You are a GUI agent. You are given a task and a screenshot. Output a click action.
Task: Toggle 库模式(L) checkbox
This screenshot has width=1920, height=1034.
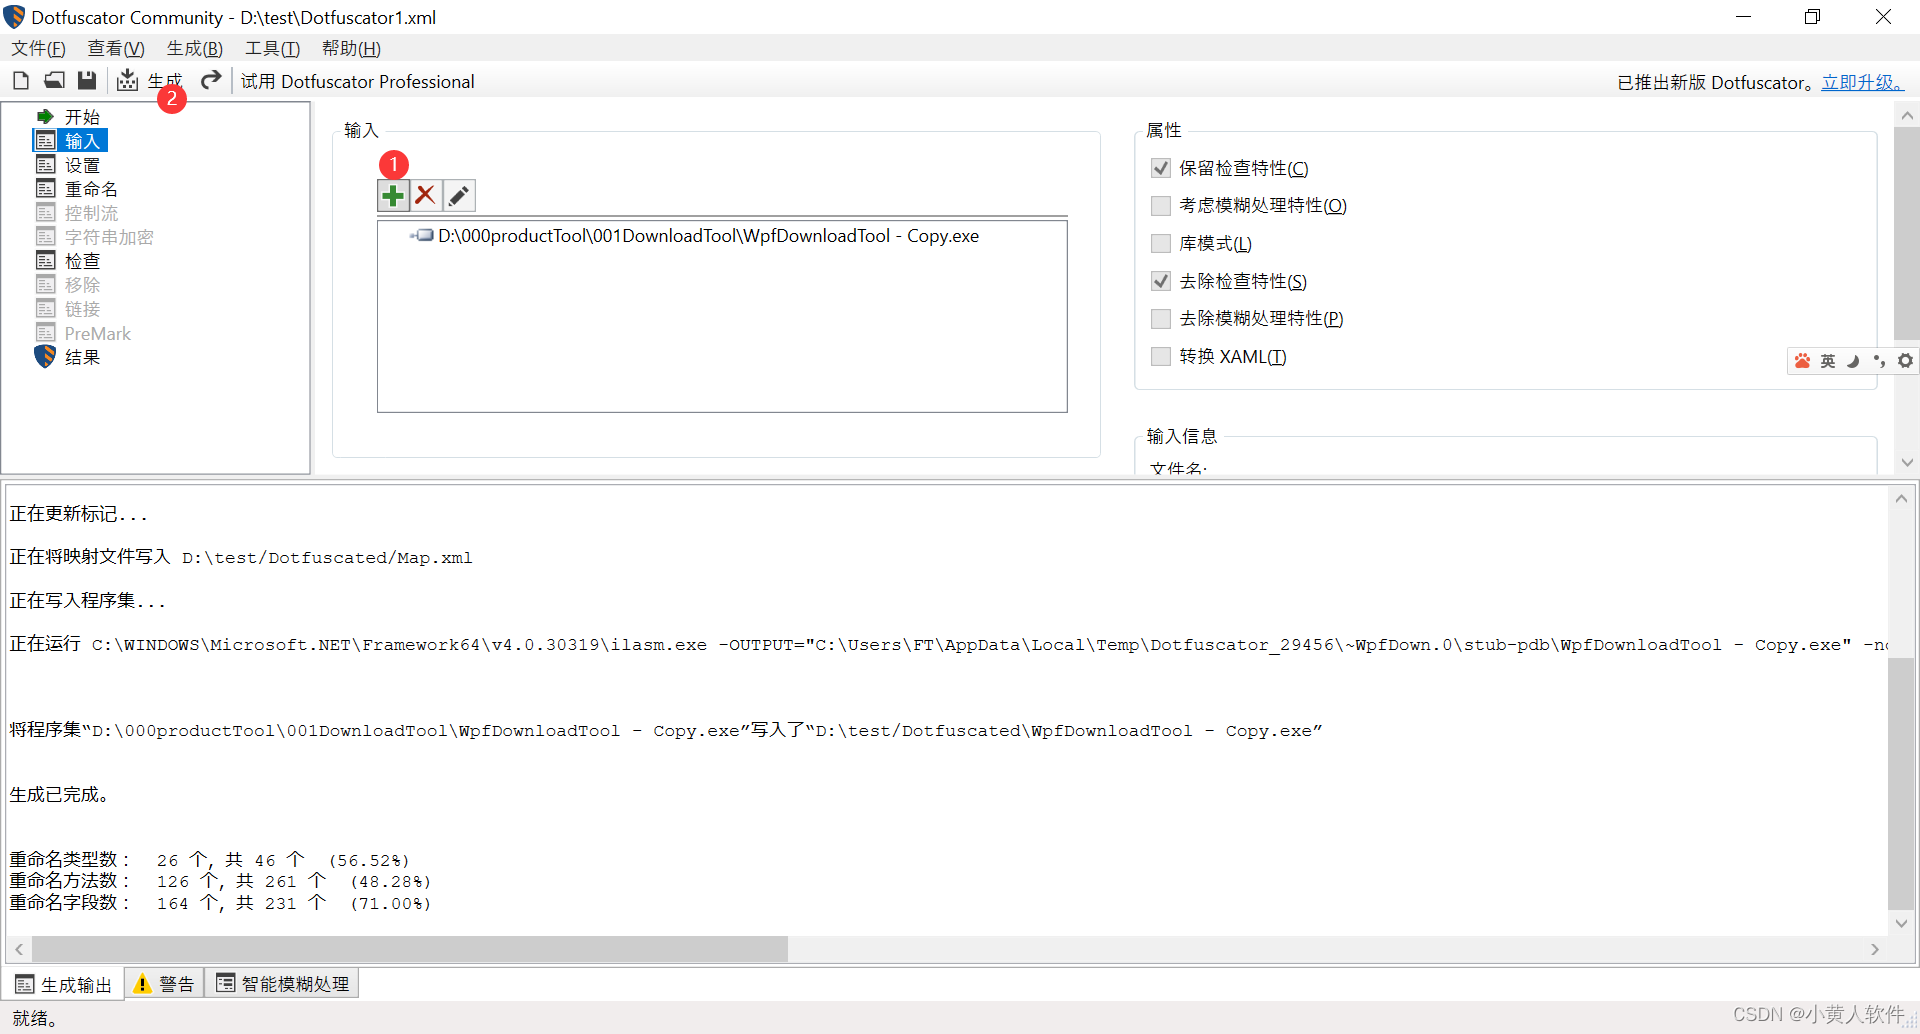(x=1161, y=243)
